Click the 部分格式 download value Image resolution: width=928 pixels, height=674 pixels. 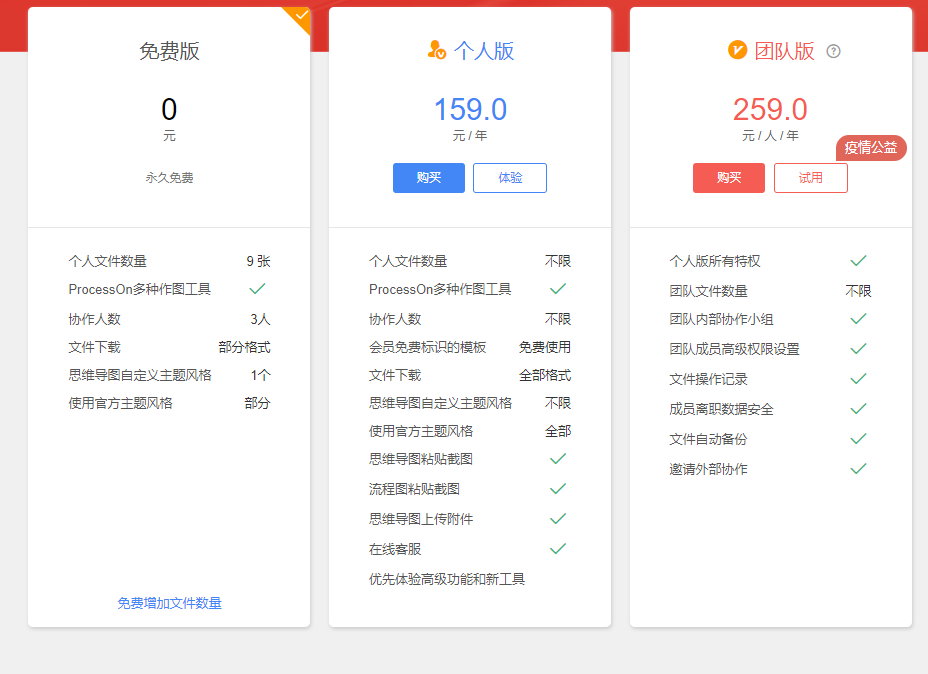point(244,347)
